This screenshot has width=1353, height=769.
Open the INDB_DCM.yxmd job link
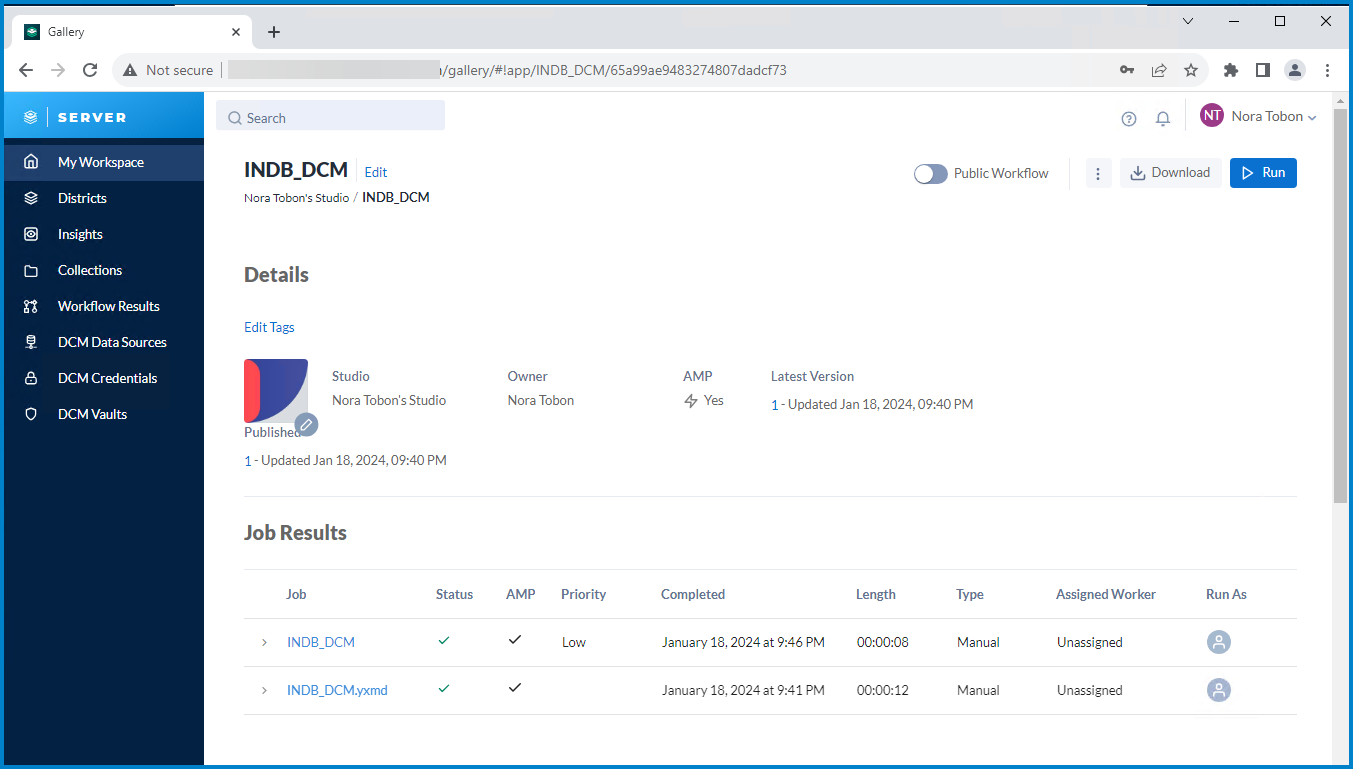point(337,690)
